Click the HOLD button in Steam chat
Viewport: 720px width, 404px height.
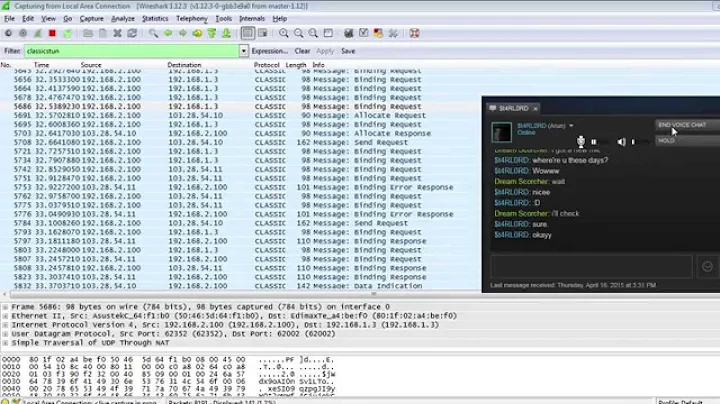click(687, 140)
